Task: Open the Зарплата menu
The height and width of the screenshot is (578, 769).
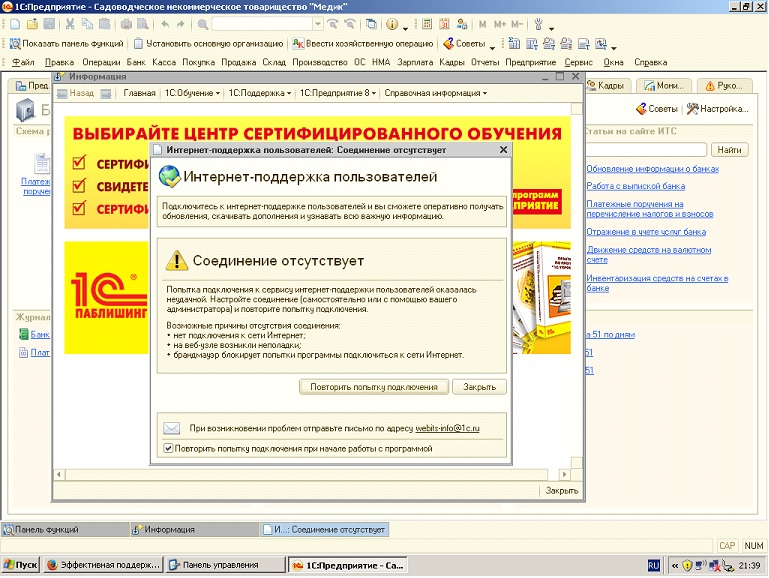Action: tap(415, 62)
